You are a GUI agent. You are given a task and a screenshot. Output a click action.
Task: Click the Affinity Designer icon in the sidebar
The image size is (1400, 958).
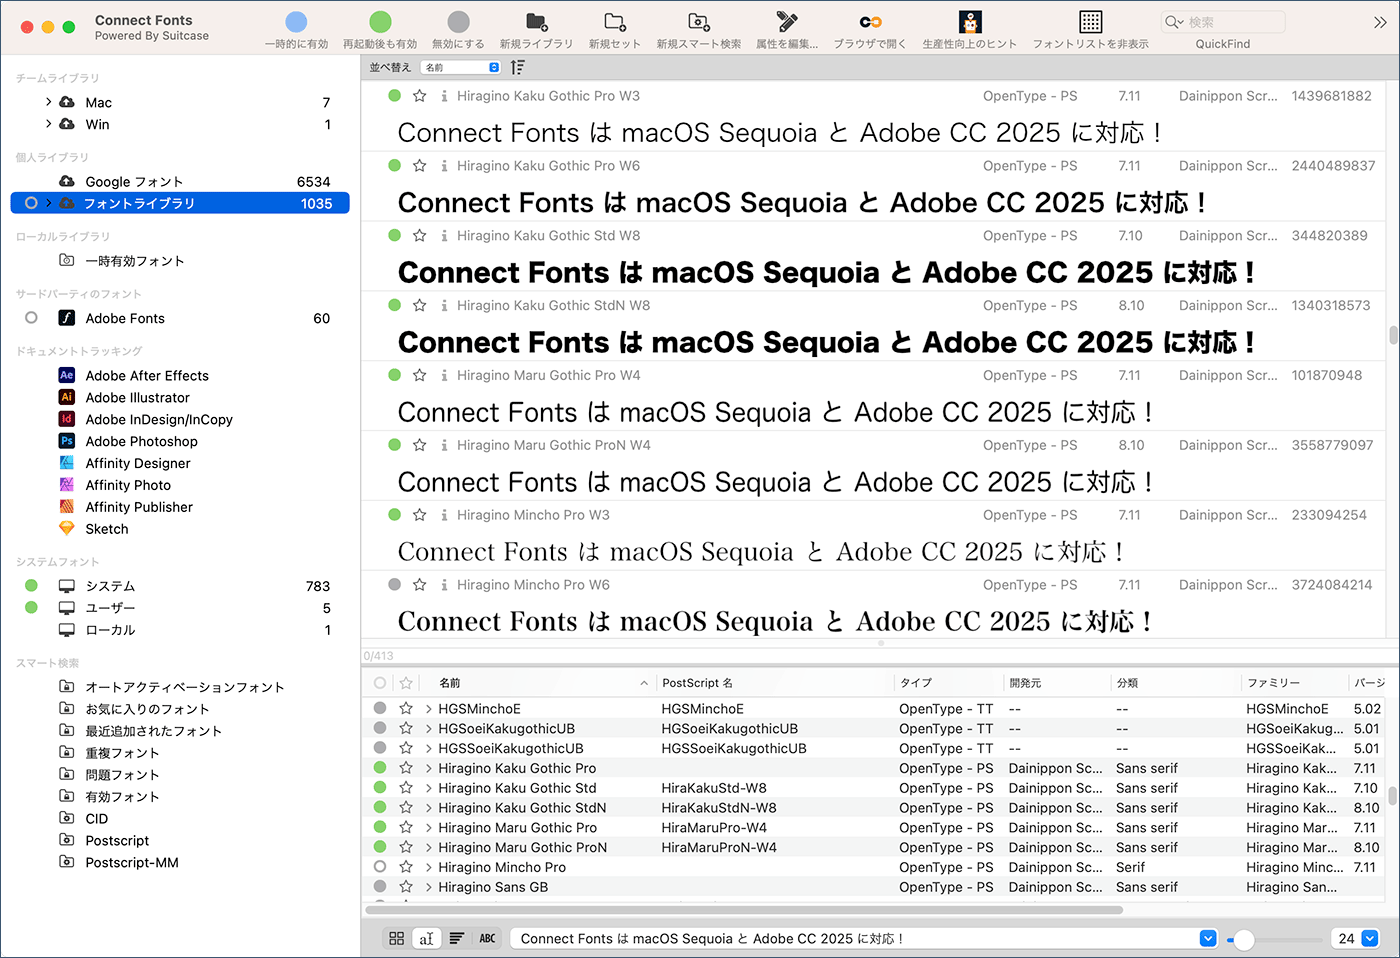click(x=67, y=463)
